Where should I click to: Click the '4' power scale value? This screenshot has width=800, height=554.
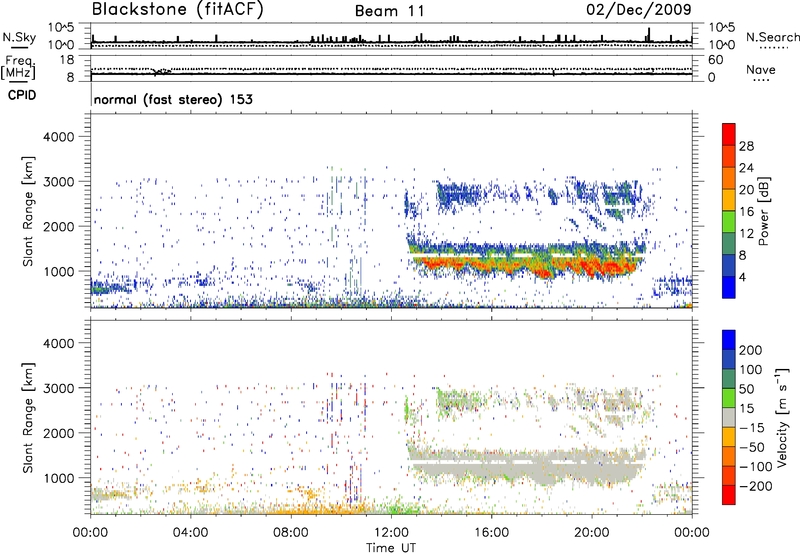(x=742, y=277)
